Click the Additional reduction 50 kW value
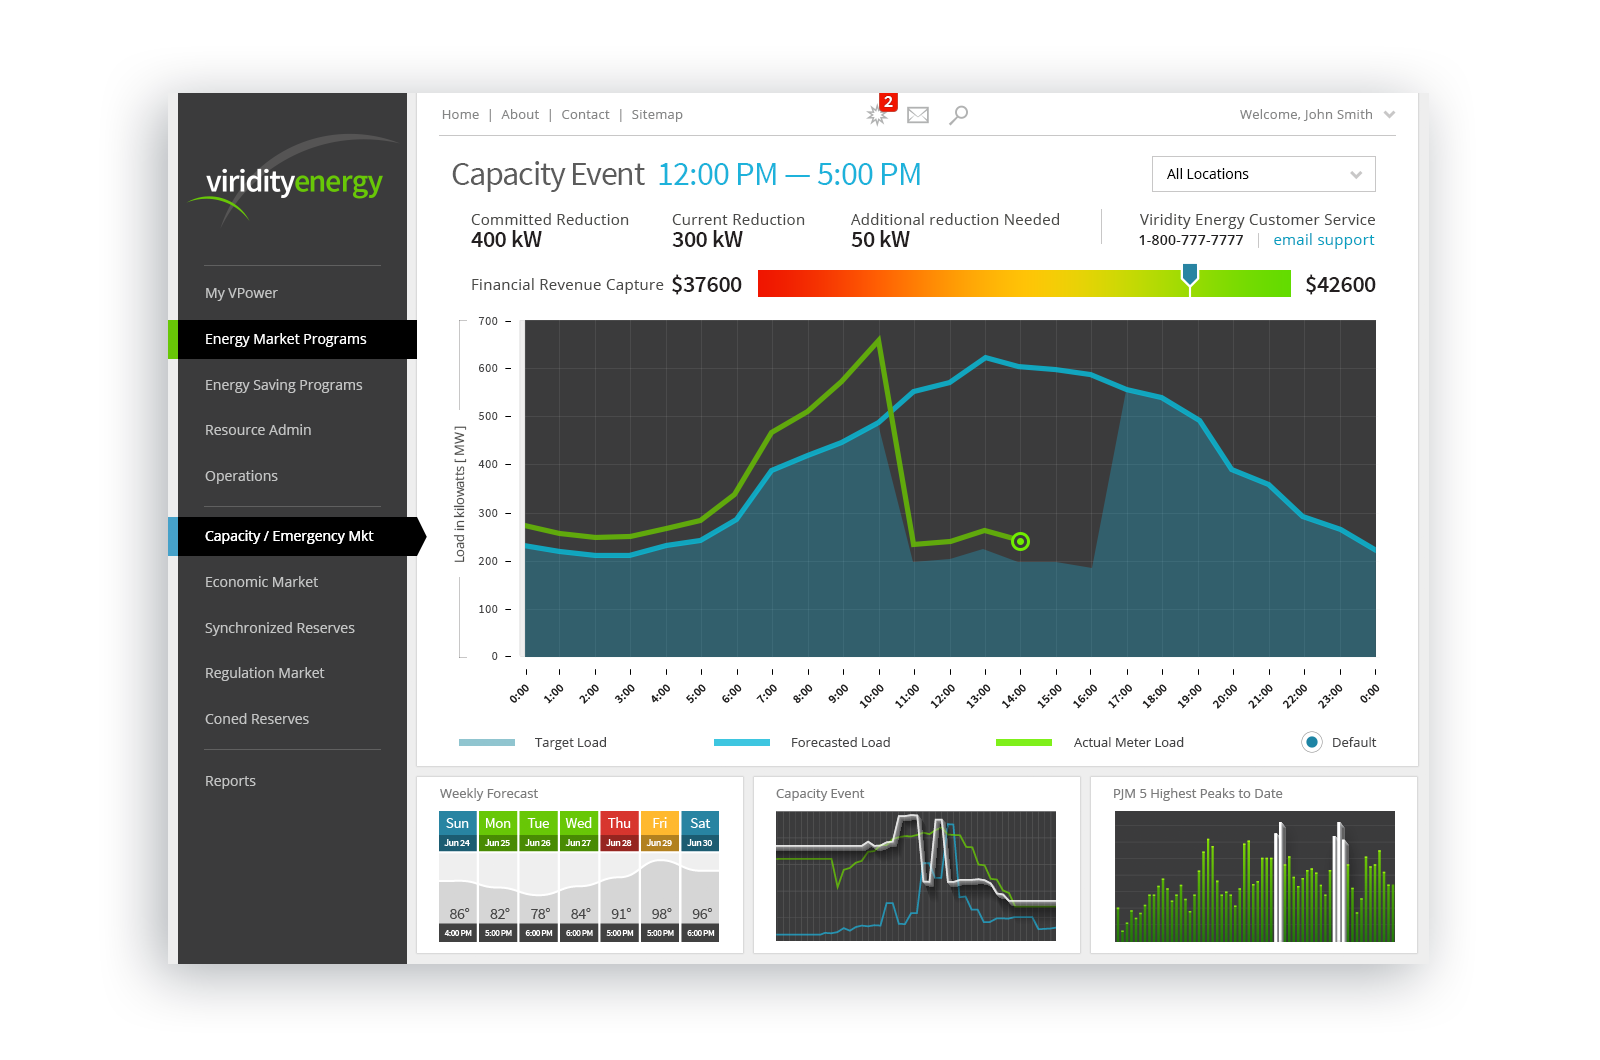This screenshot has height=1060, width=1600. point(880,240)
